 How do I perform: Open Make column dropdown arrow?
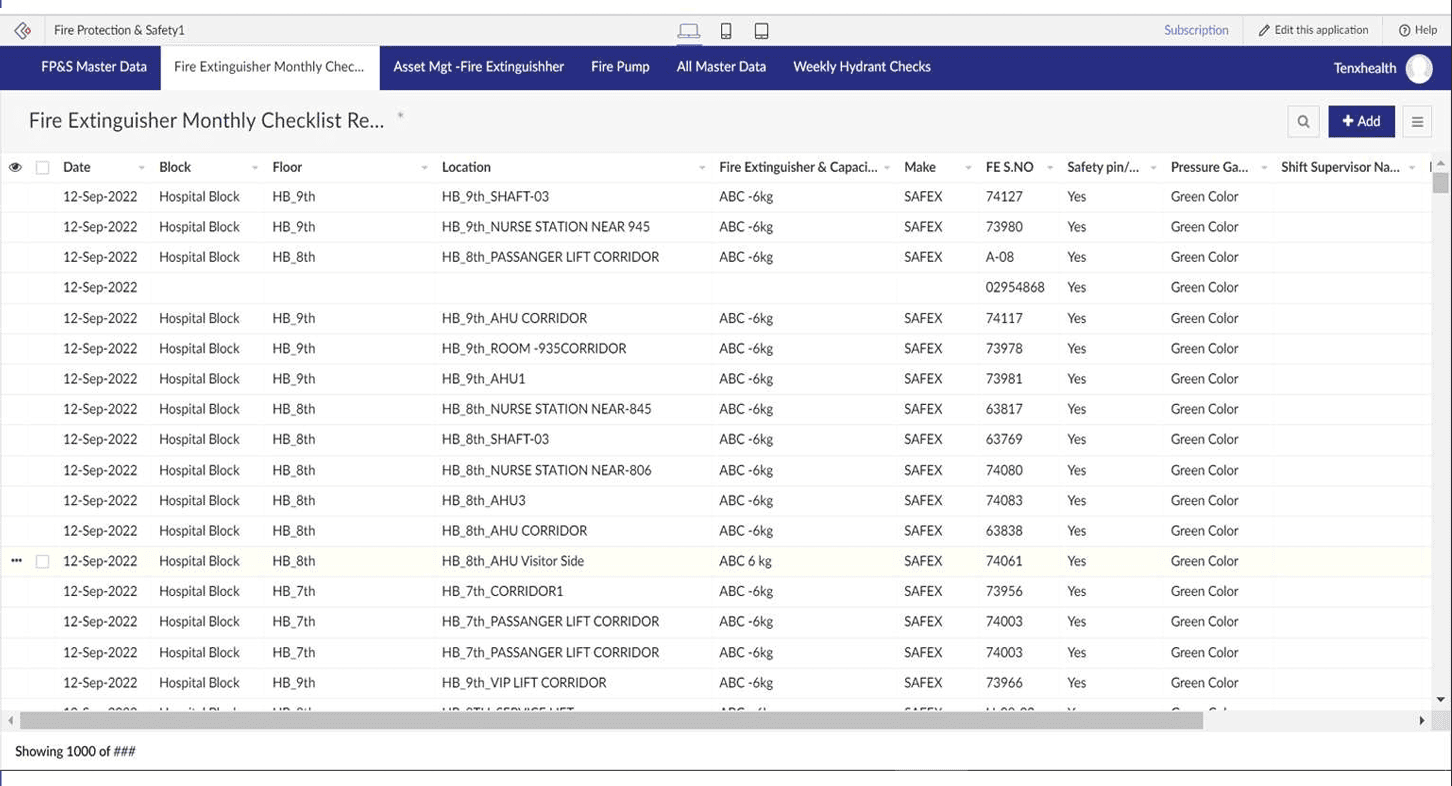pyautogui.click(x=968, y=168)
